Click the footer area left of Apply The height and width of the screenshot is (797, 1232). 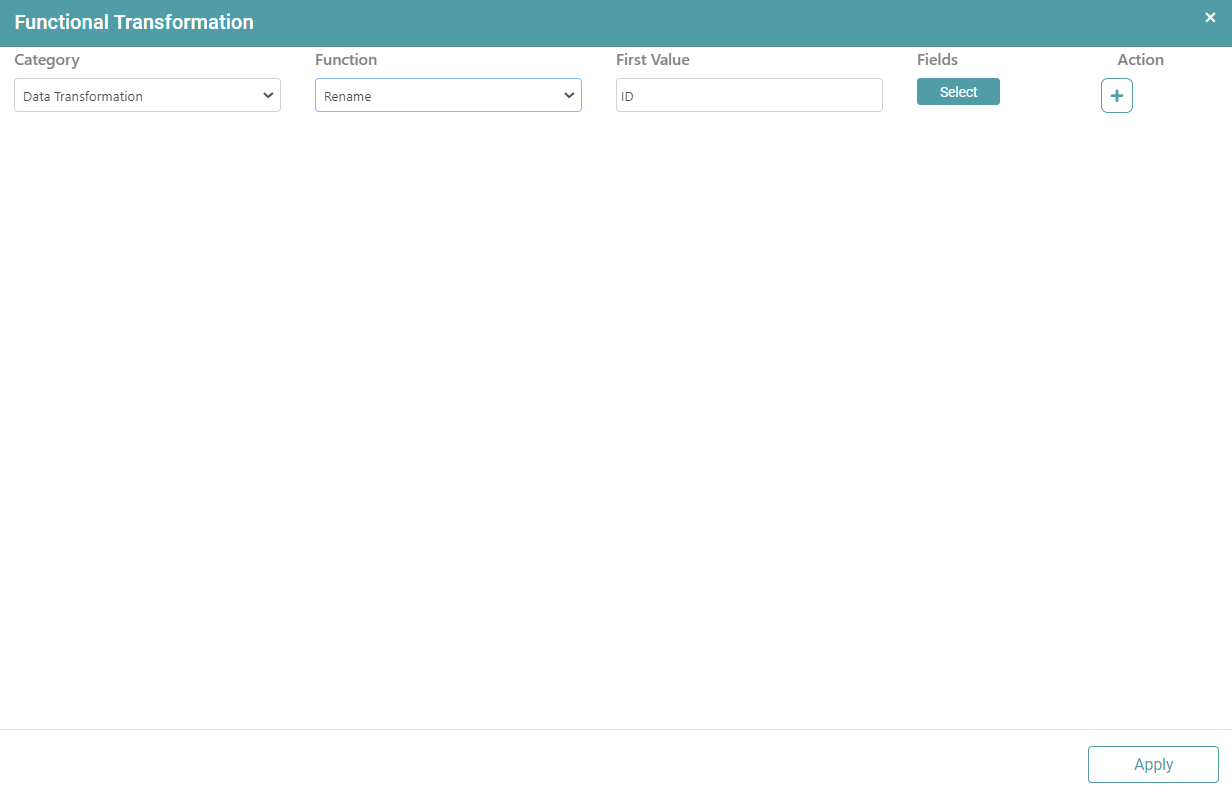click(540, 764)
